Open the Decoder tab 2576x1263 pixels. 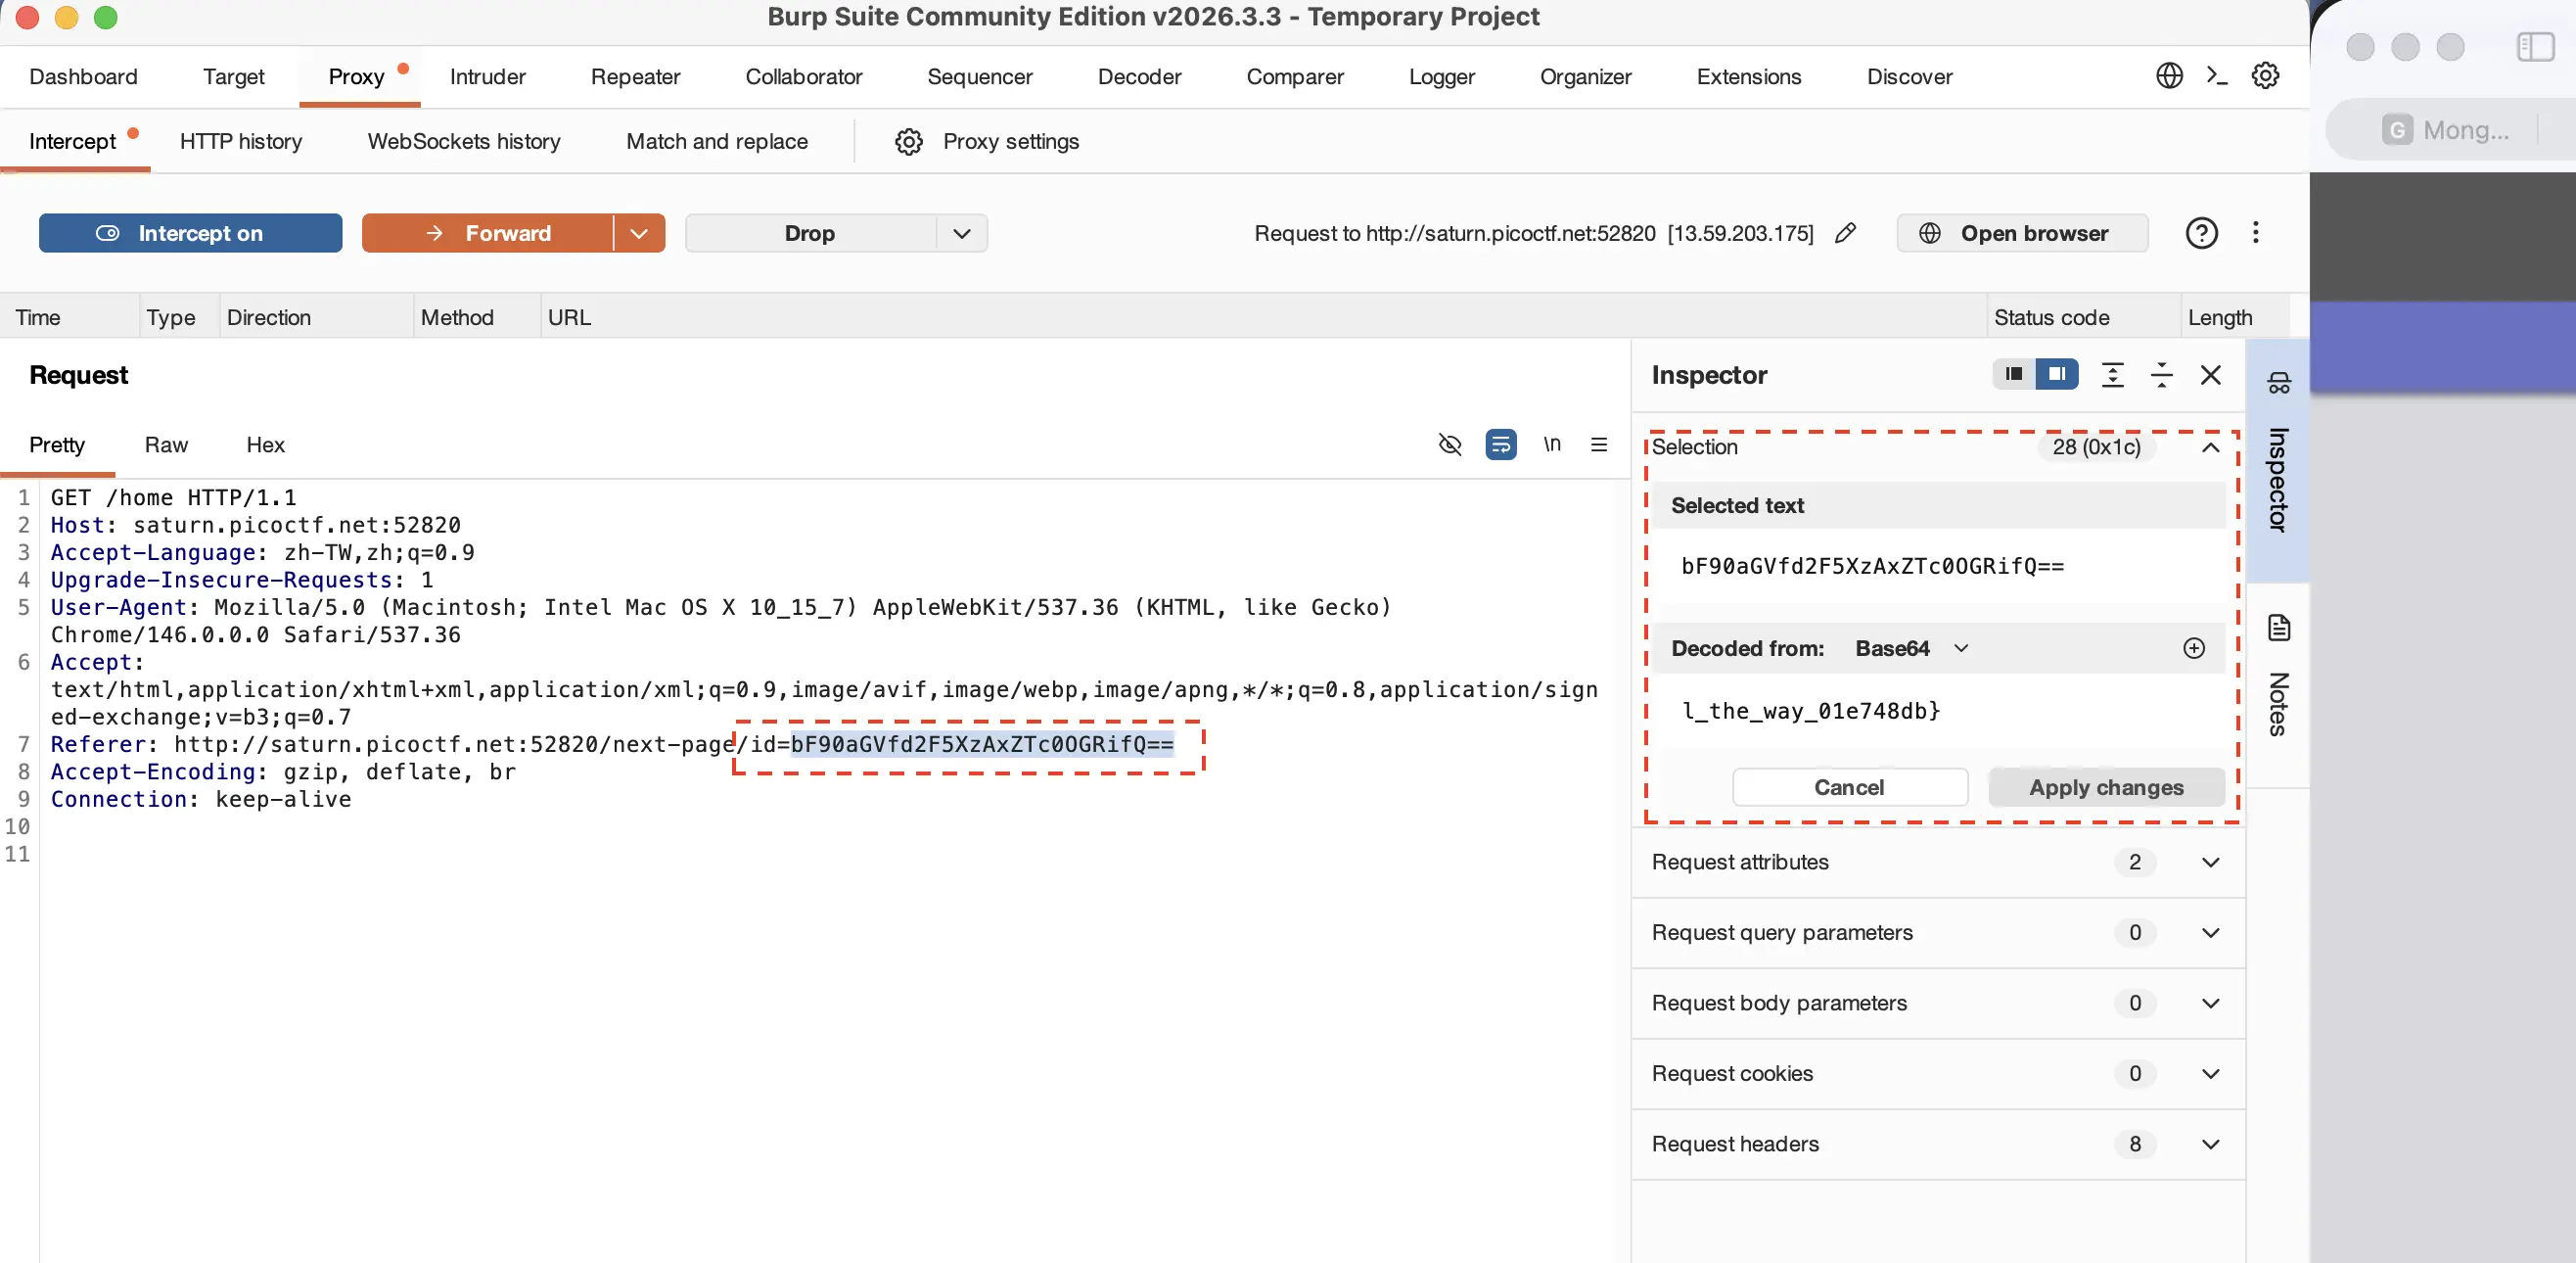click(1140, 77)
